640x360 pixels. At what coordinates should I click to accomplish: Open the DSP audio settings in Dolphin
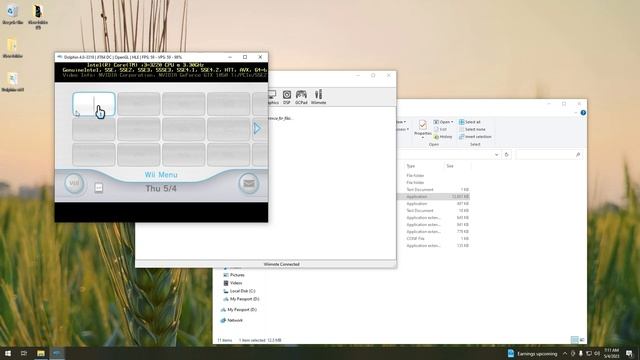pyautogui.click(x=287, y=97)
